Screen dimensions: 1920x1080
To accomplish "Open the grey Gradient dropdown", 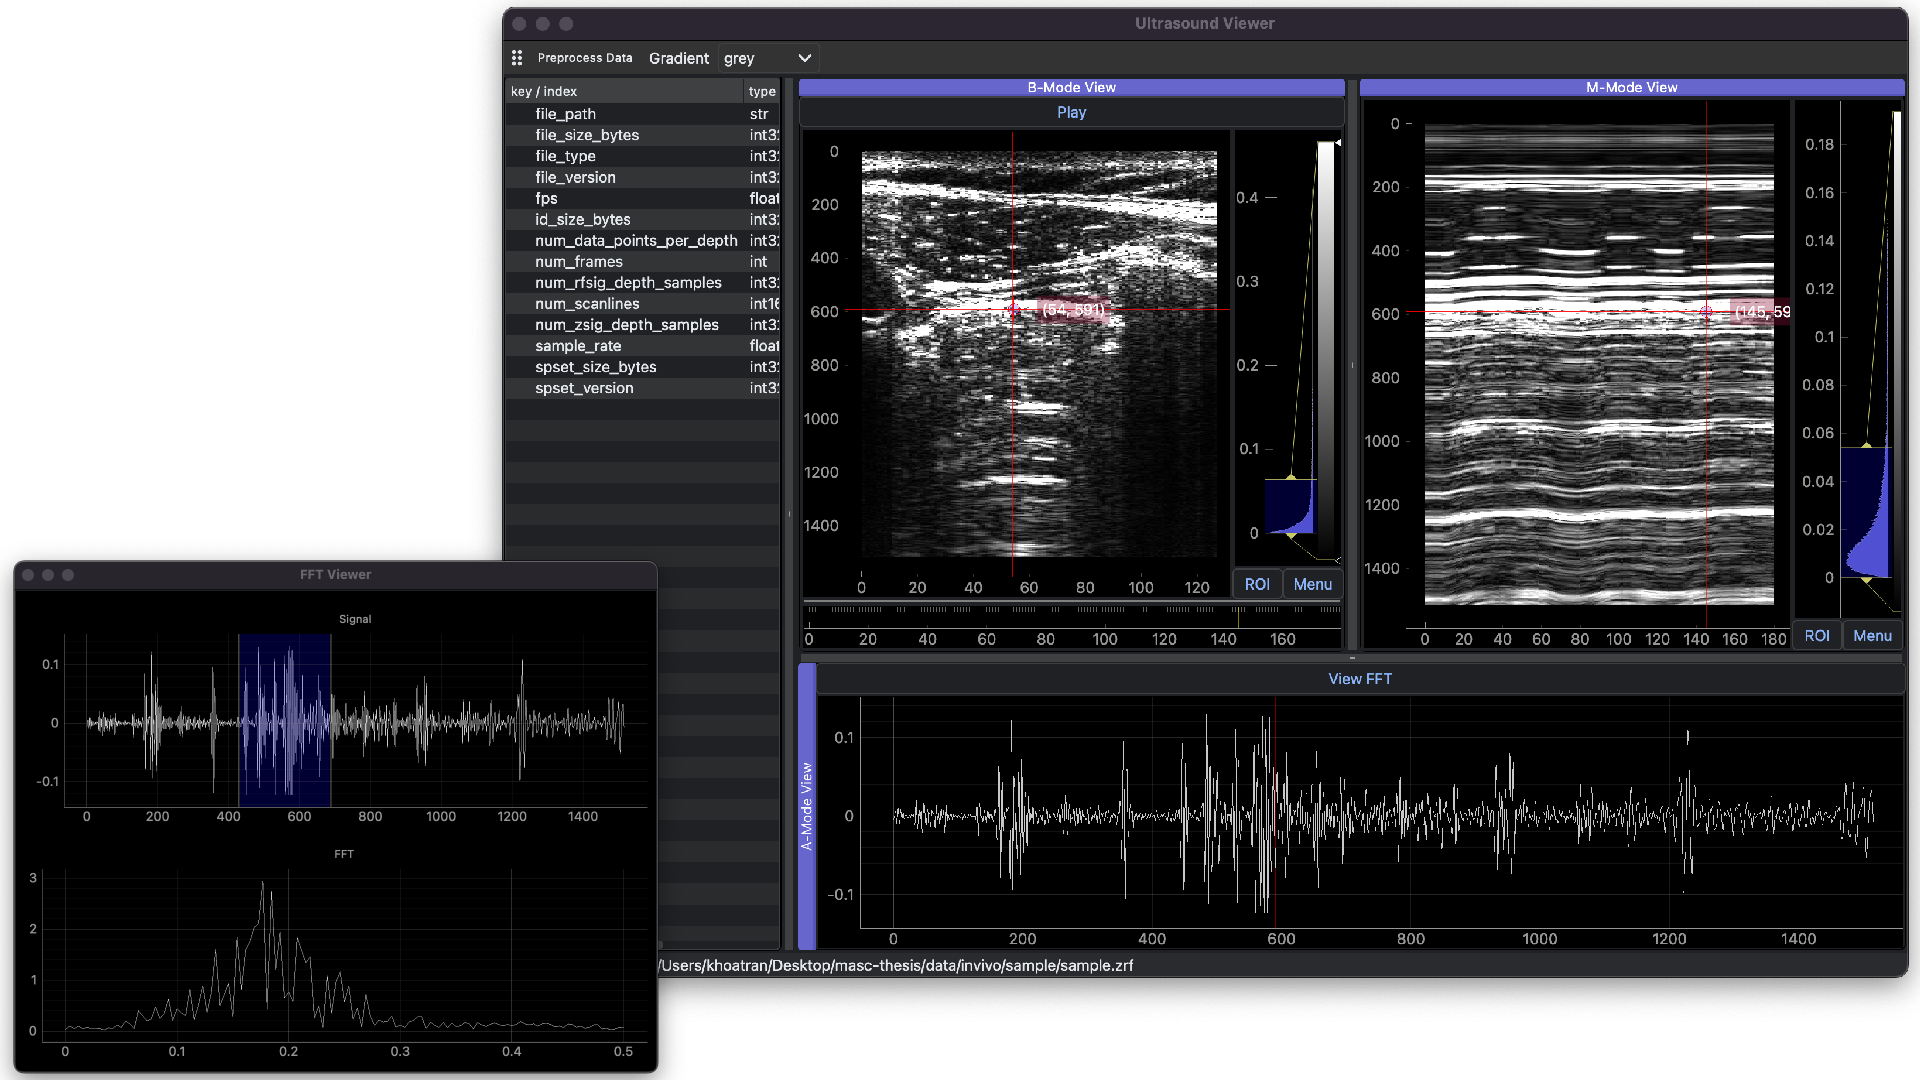I will tap(768, 58).
